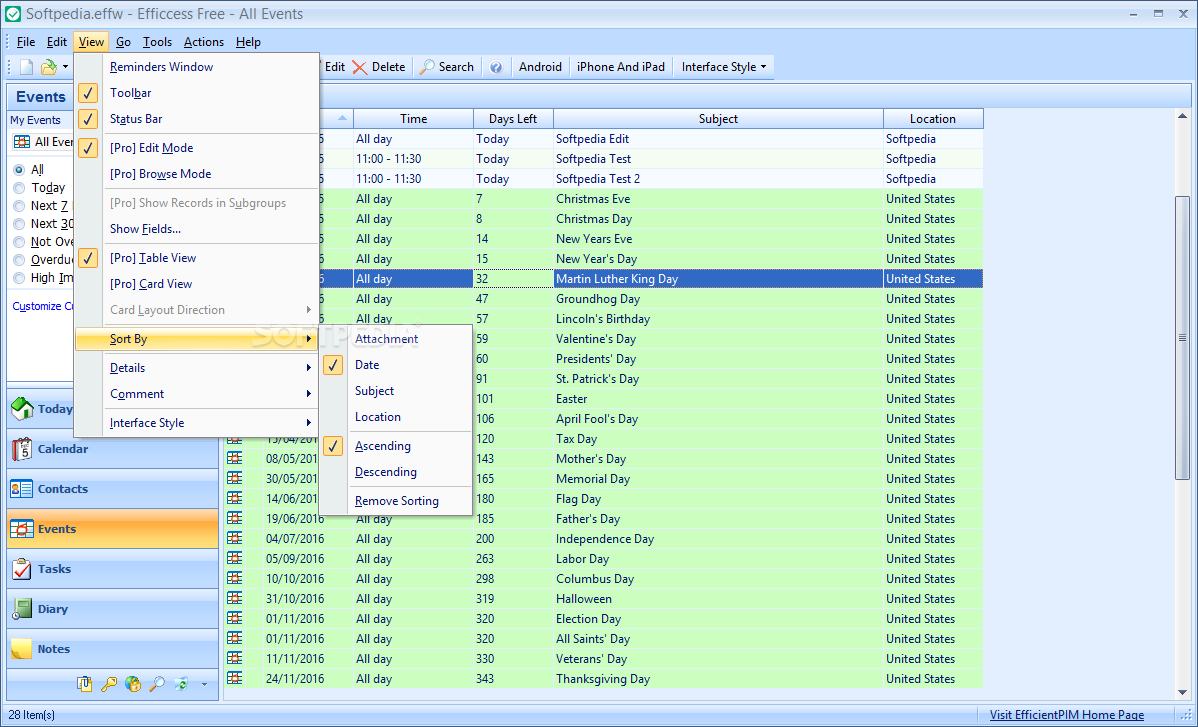This screenshot has width=1198, height=727.
Task: Click the Subject column header
Action: point(718,119)
